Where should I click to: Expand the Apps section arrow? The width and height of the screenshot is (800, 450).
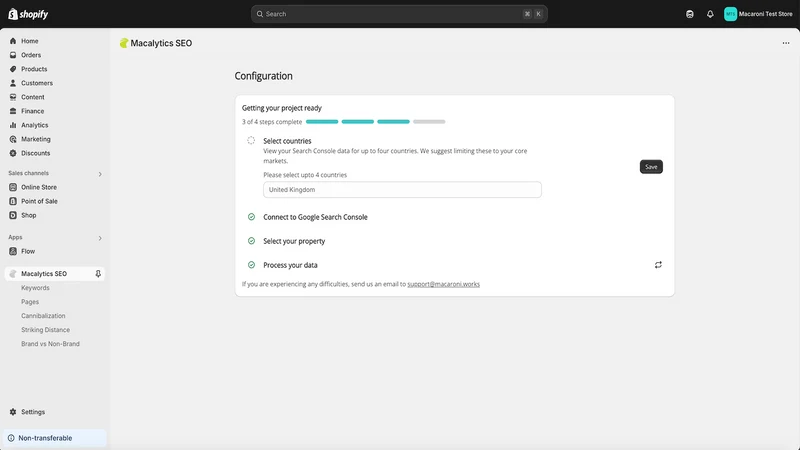pos(100,238)
